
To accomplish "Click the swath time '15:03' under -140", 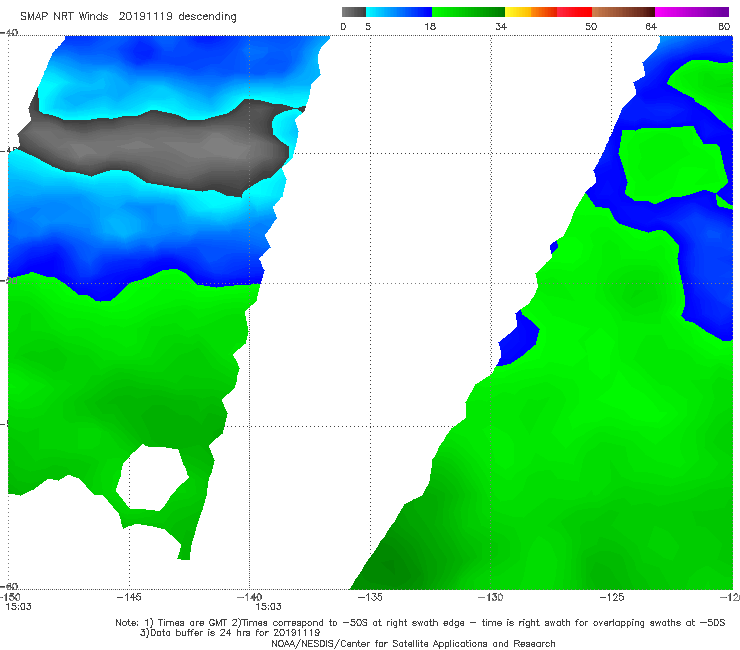I will pyautogui.click(x=269, y=607).
